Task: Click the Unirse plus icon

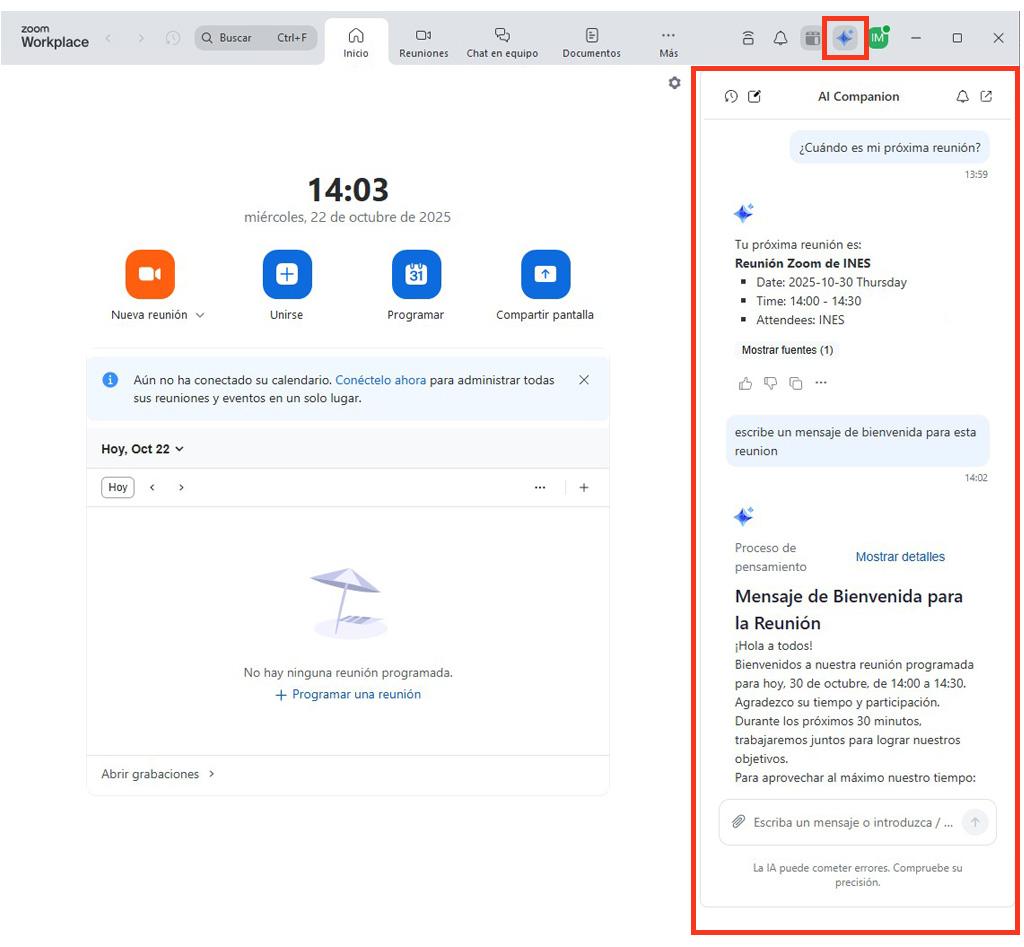Action: tap(287, 274)
